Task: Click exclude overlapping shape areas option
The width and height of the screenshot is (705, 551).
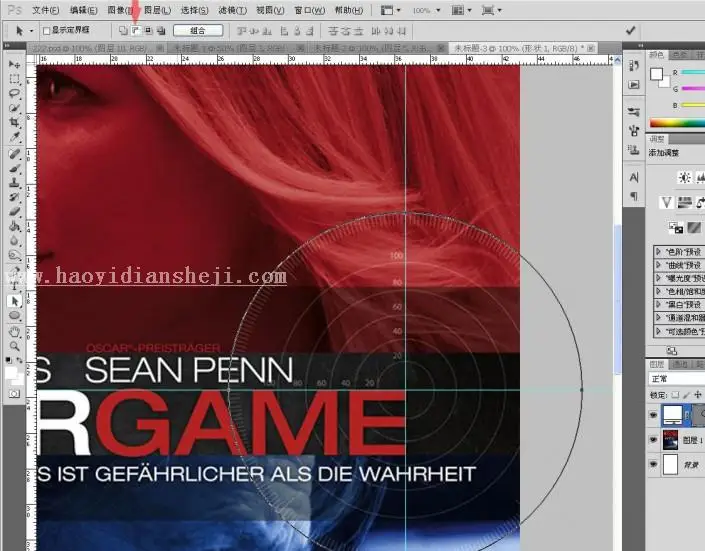Action: tap(161, 31)
